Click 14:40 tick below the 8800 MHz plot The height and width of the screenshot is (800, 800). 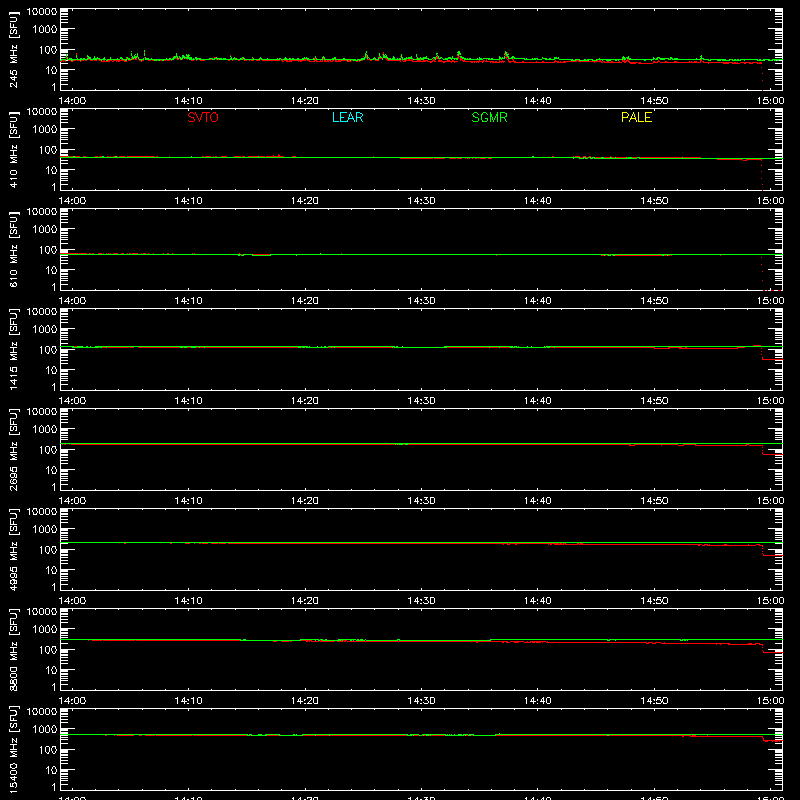click(x=538, y=701)
